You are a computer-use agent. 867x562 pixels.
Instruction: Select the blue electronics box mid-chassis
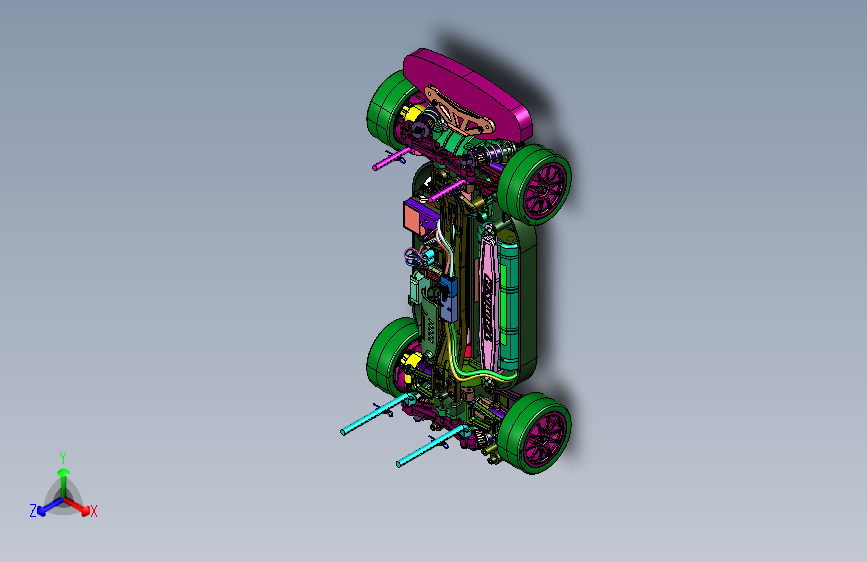click(448, 299)
